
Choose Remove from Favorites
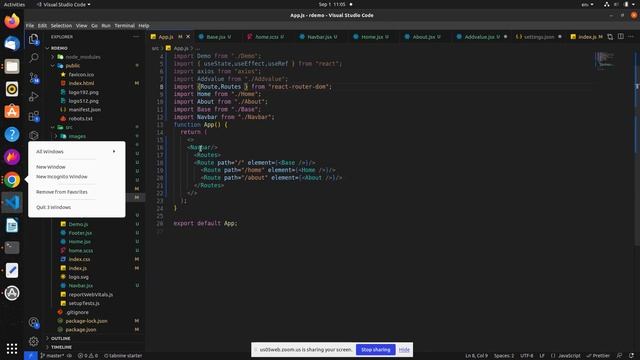point(62,192)
